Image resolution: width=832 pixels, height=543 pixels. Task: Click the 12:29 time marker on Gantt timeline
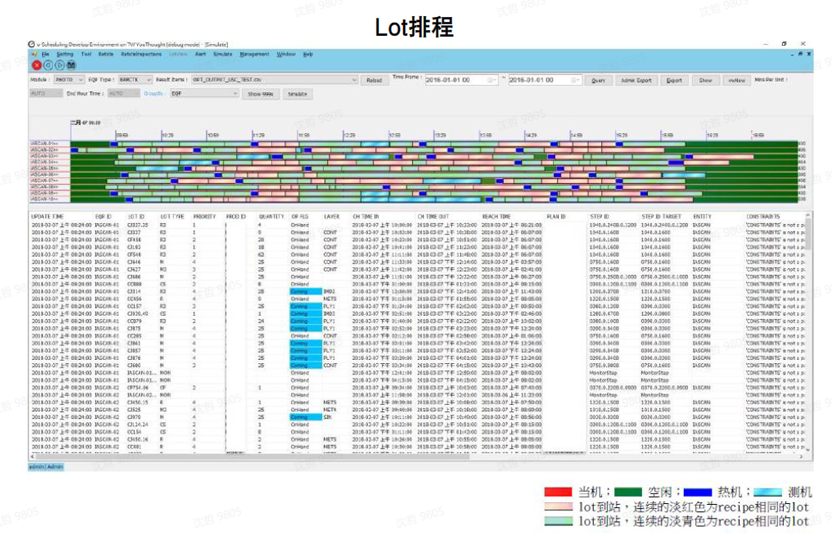(x=350, y=135)
